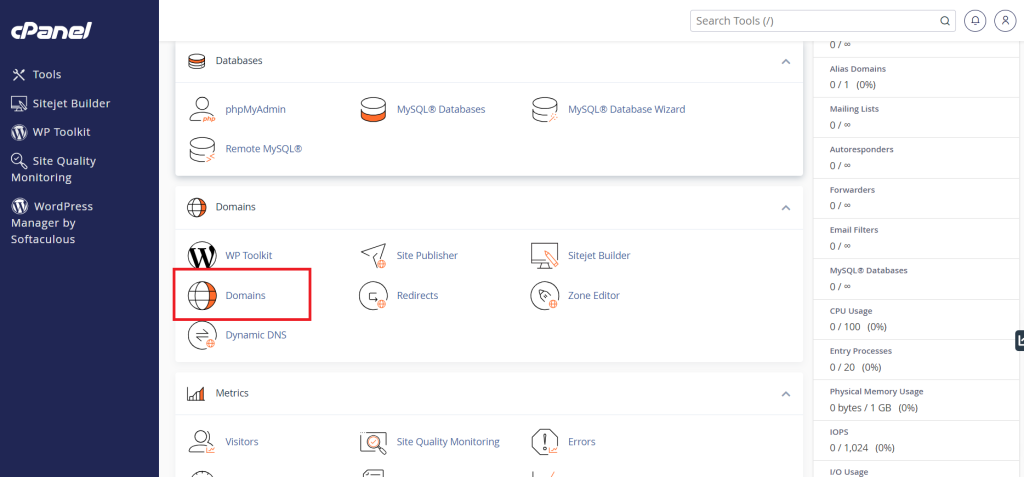
Task: Open the user account menu icon
Action: pos(1004,21)
